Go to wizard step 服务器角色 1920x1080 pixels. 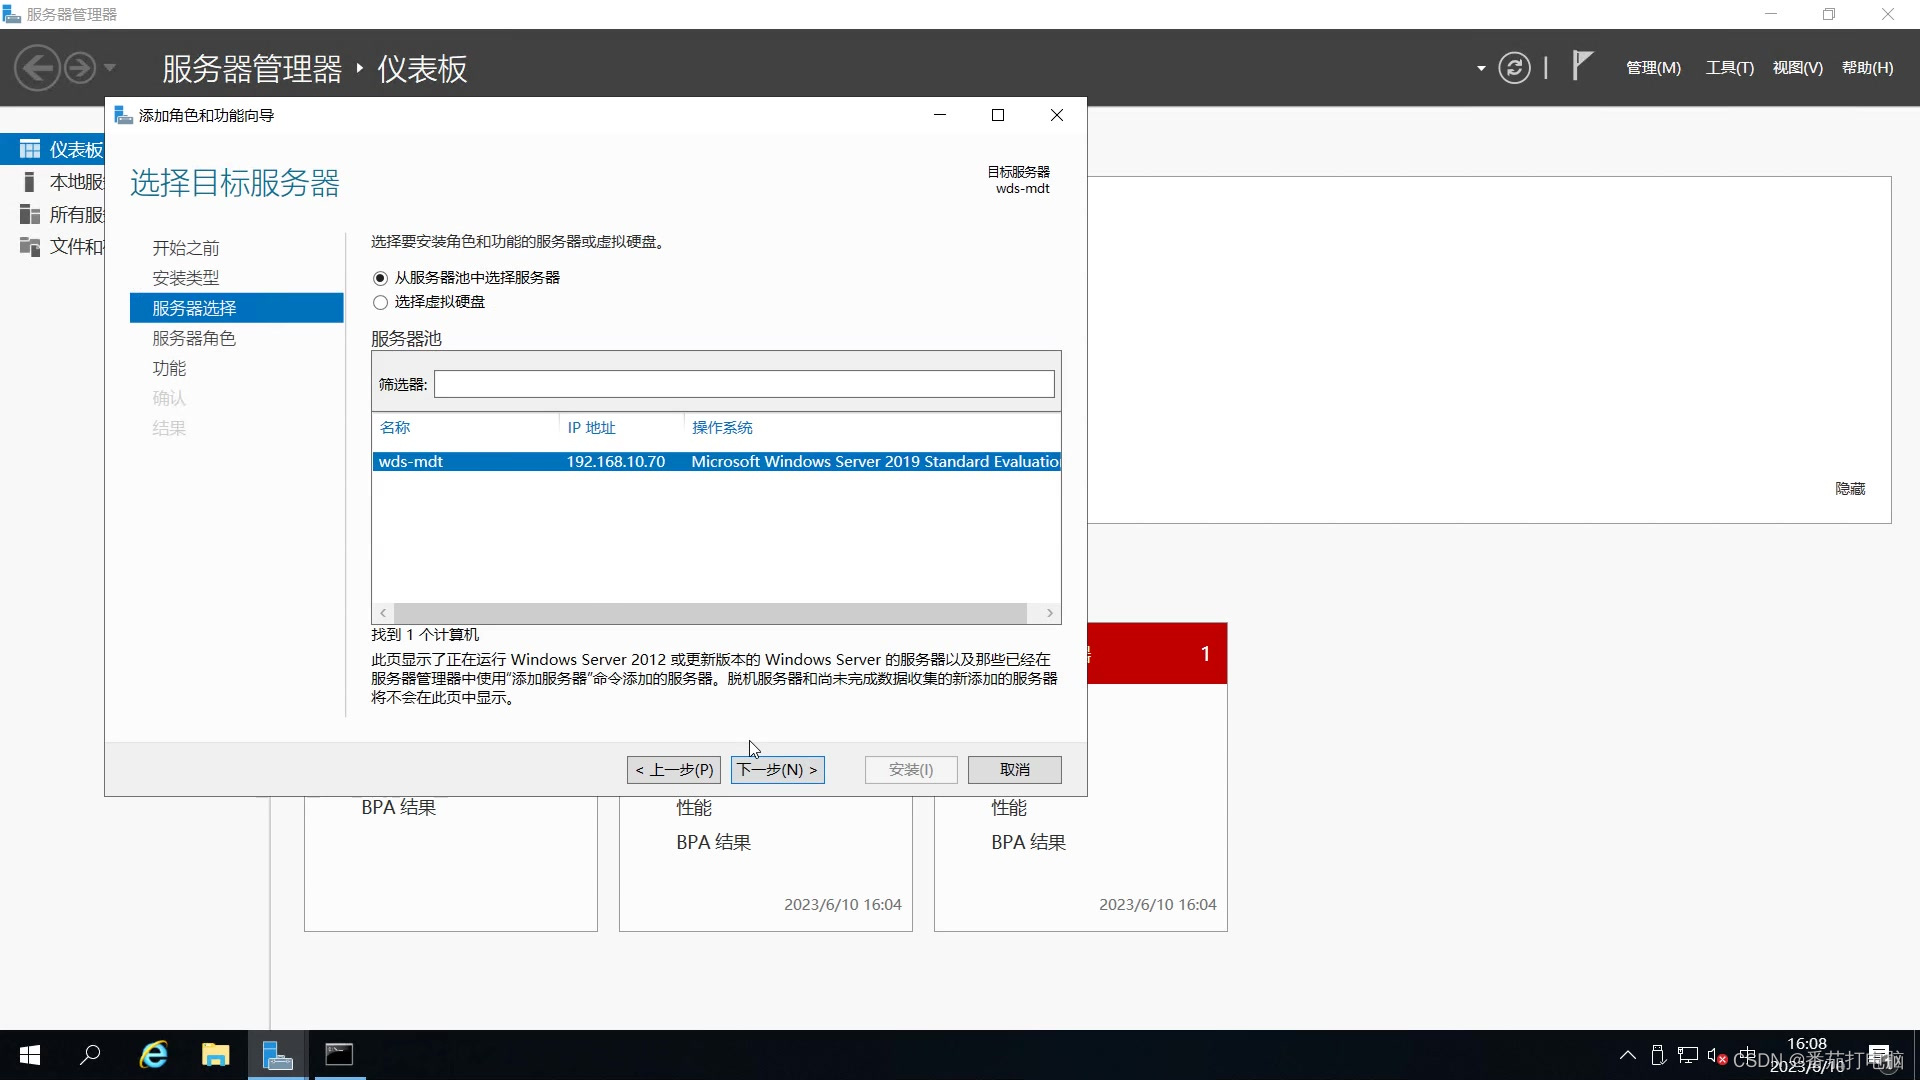[194, 338]
